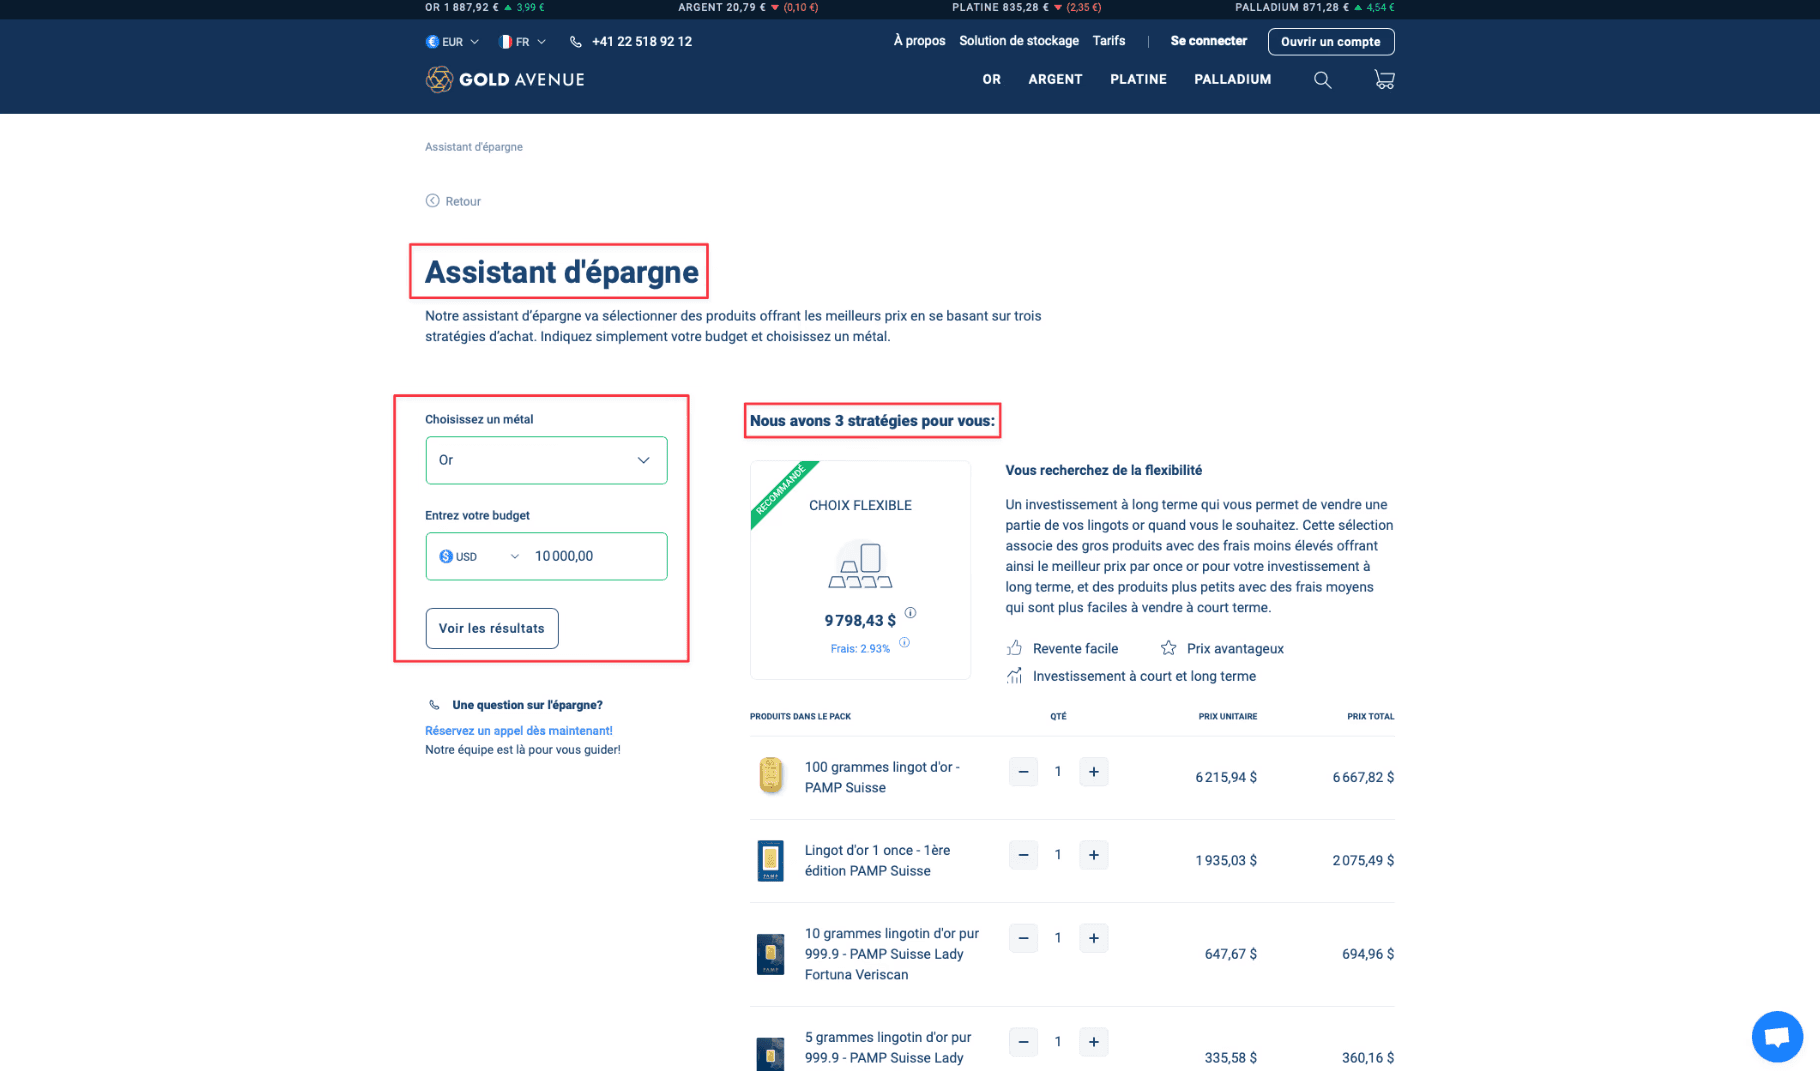The image size is (1820, 1071).
Task: Open the metal selector showing Or
Action: [546, 460]
